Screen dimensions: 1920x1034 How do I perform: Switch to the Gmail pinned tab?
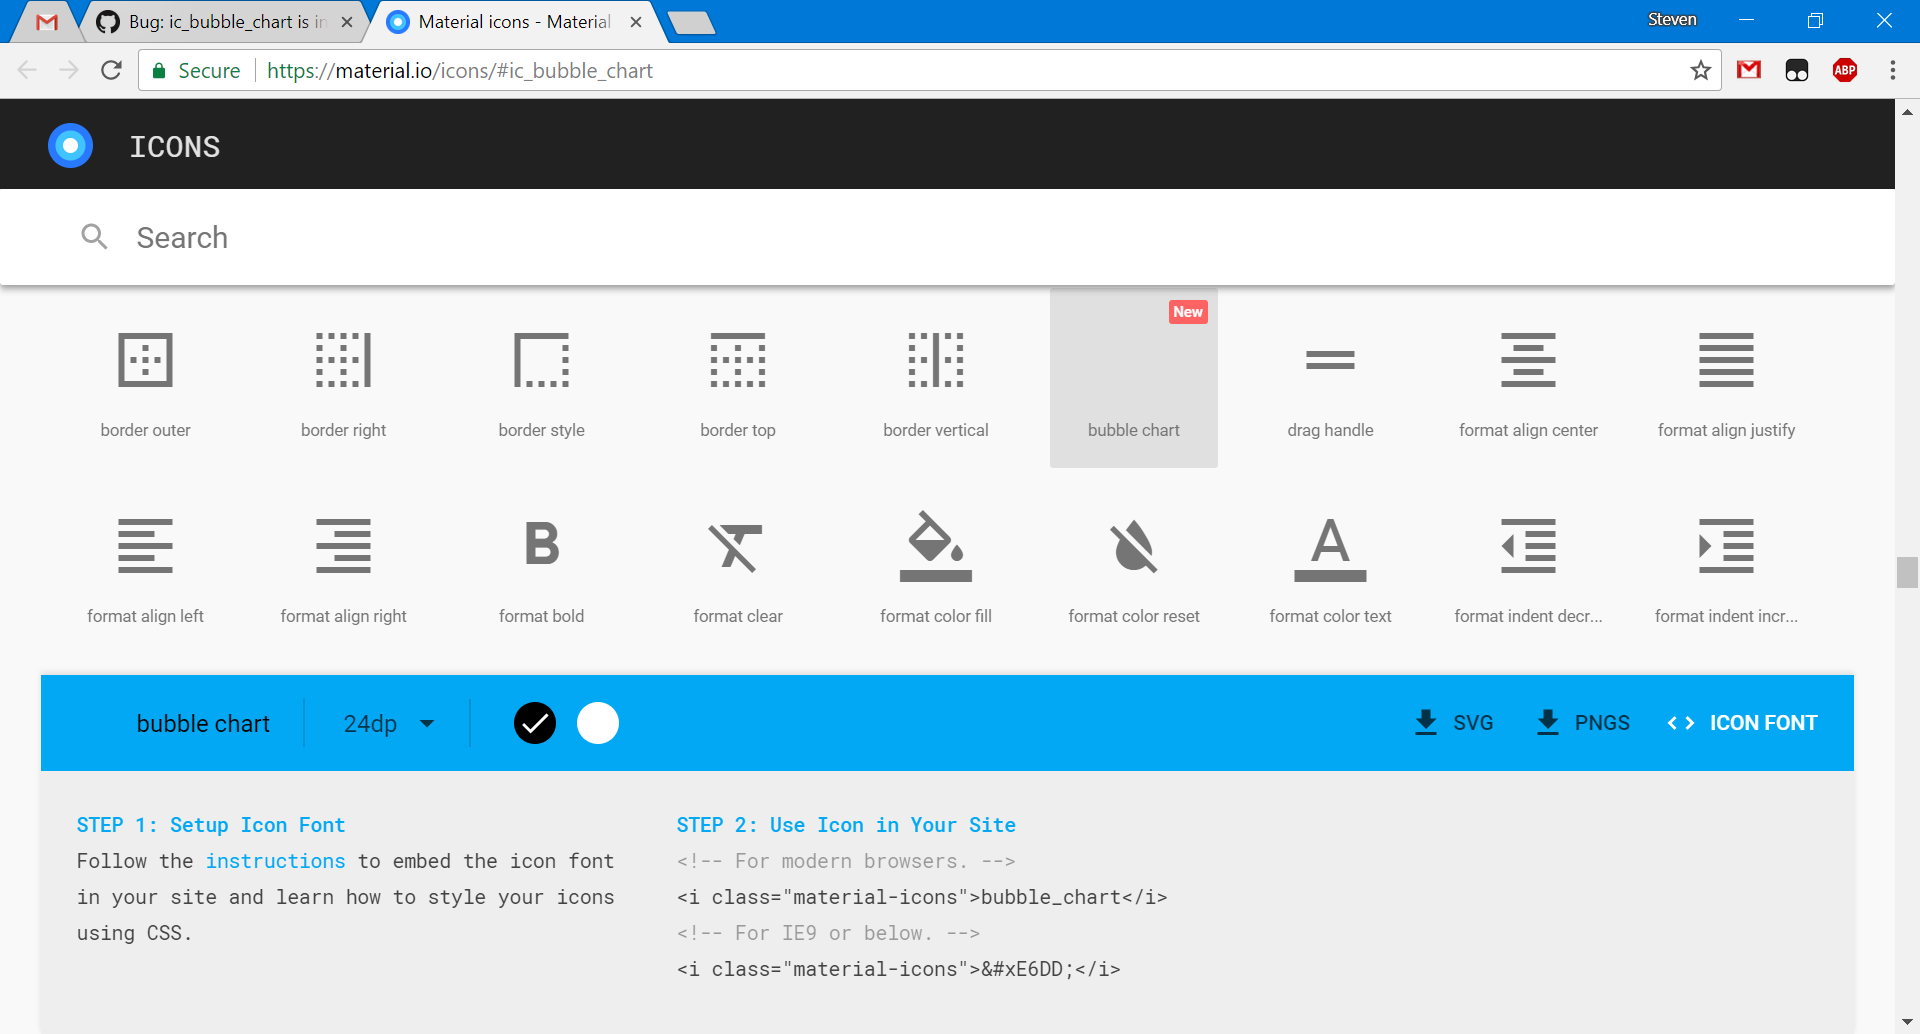pos(46,22)
